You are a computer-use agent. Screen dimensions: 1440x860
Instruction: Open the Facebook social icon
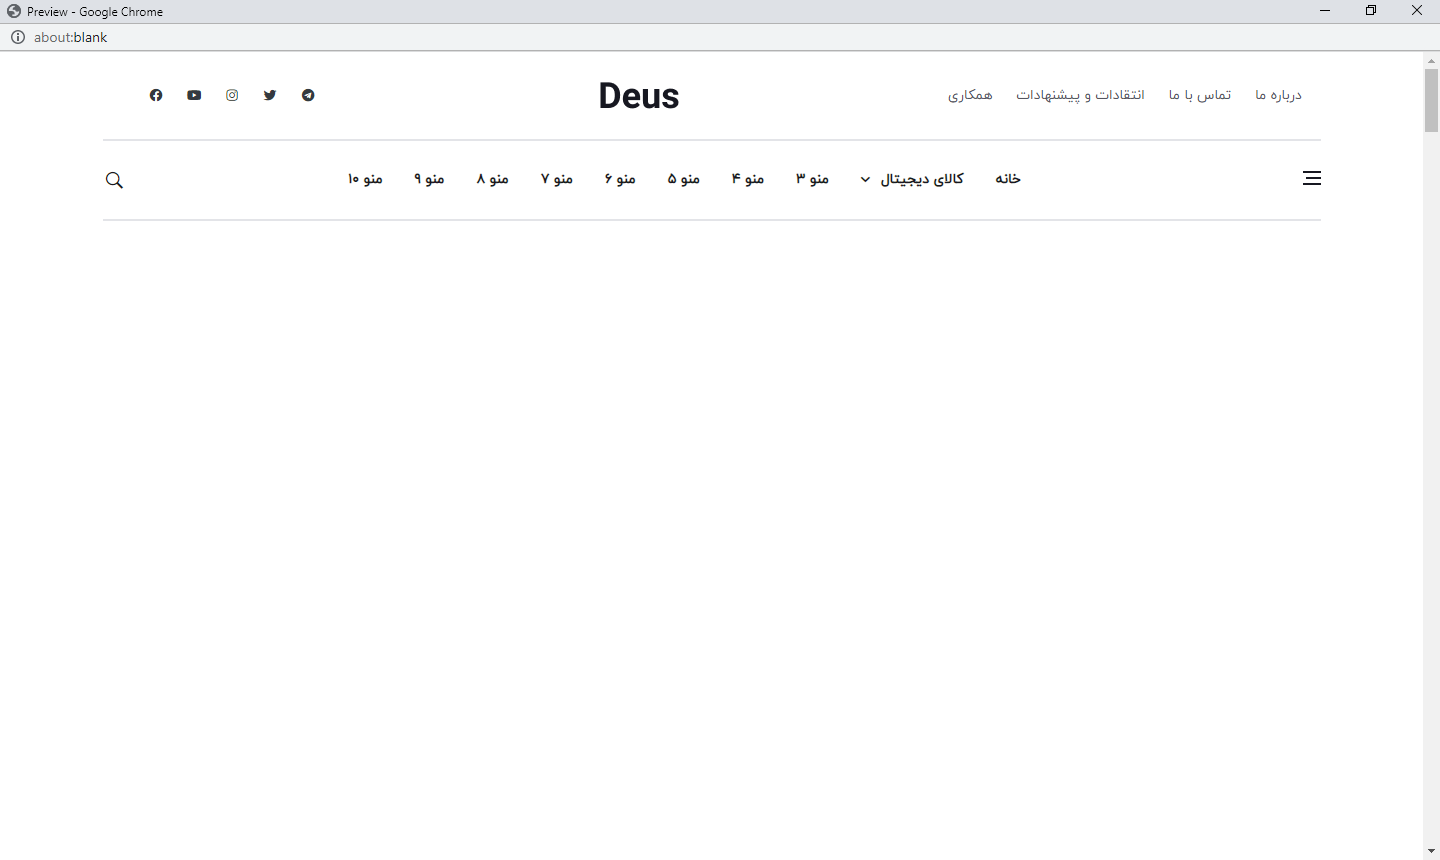[156, 95]
